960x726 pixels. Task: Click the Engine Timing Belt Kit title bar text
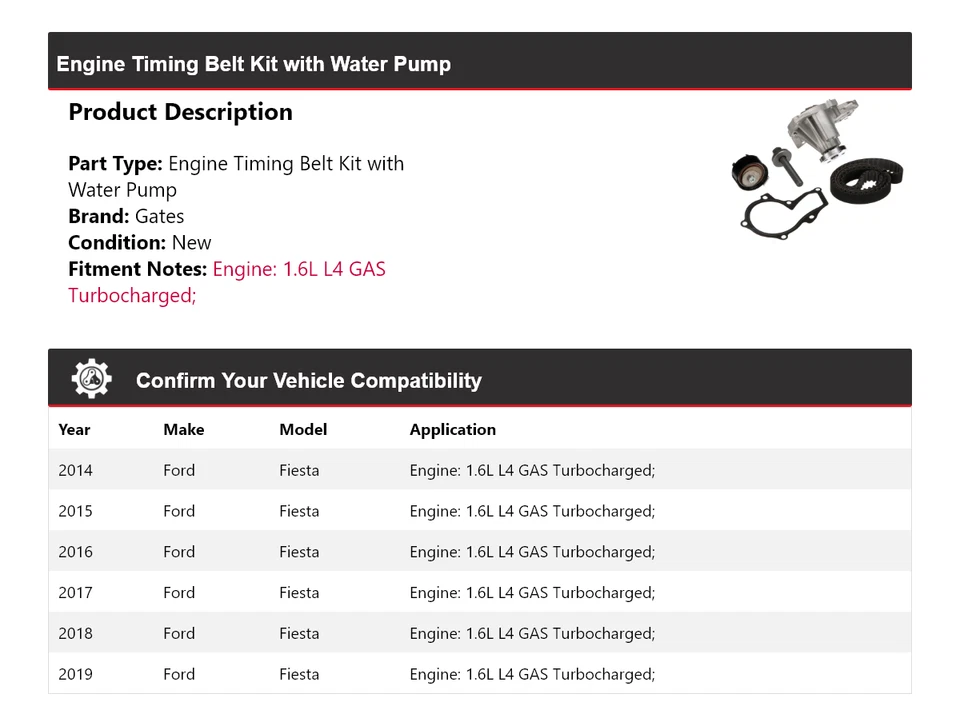click(254, 64)
